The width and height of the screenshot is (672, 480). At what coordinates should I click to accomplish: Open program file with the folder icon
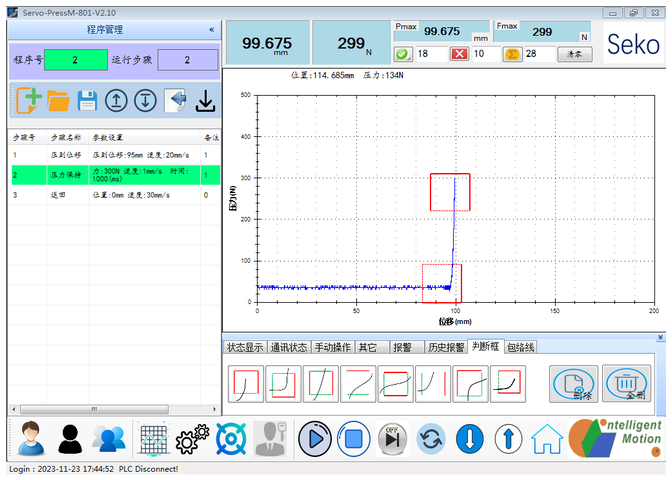(58, 101)
